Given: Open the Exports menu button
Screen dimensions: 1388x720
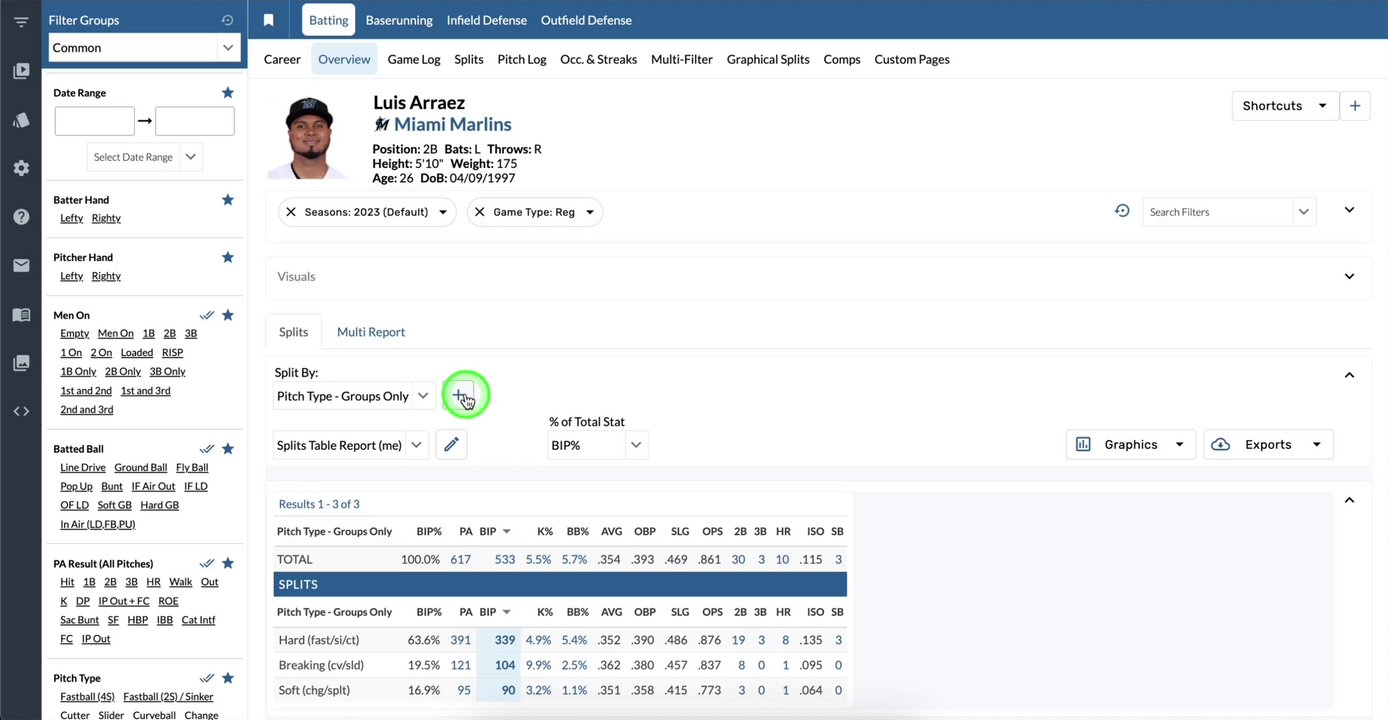Looking at the screenshot, I should pos(1268,445).
